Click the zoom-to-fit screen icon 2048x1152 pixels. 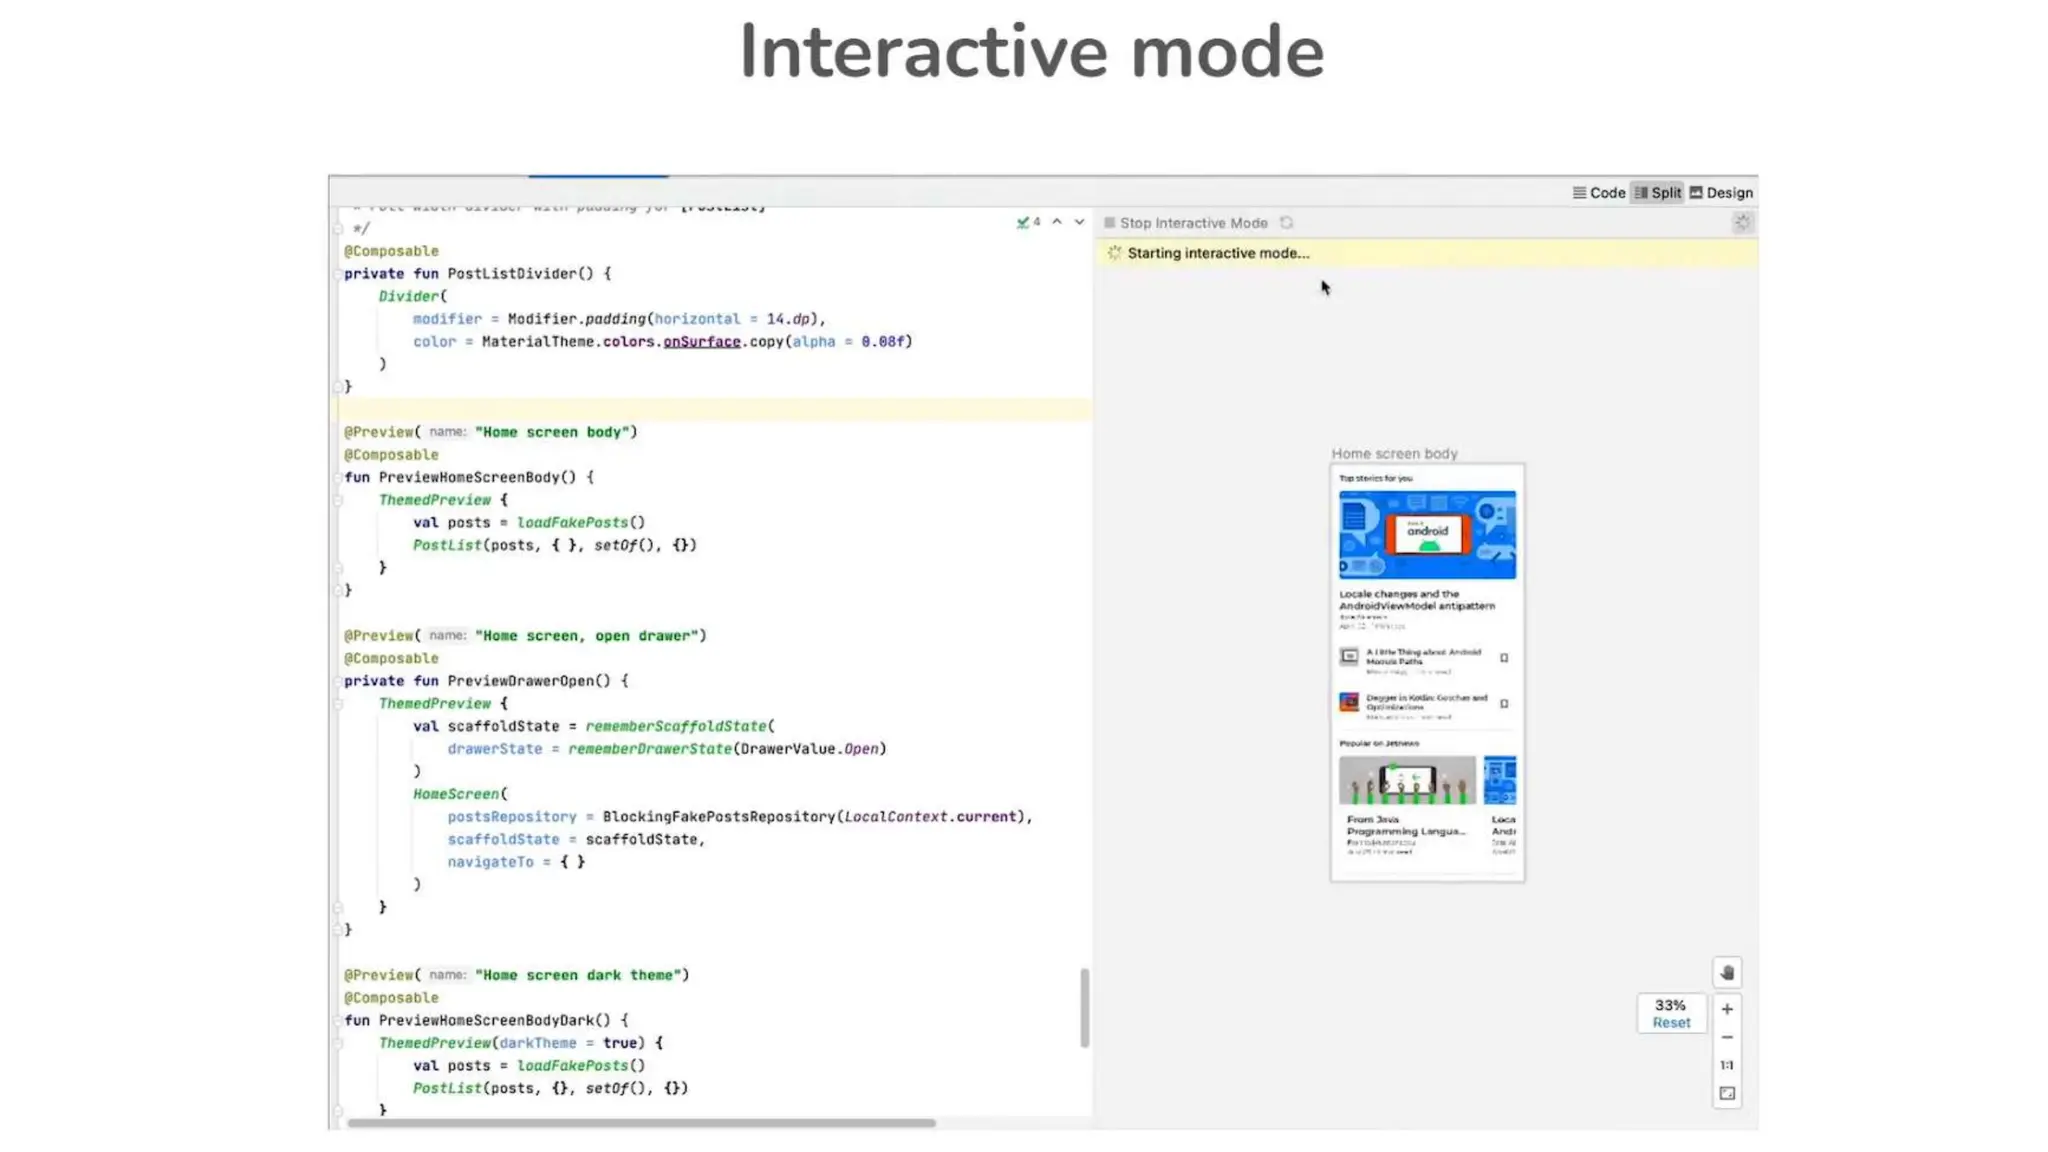point(1727,1094)
